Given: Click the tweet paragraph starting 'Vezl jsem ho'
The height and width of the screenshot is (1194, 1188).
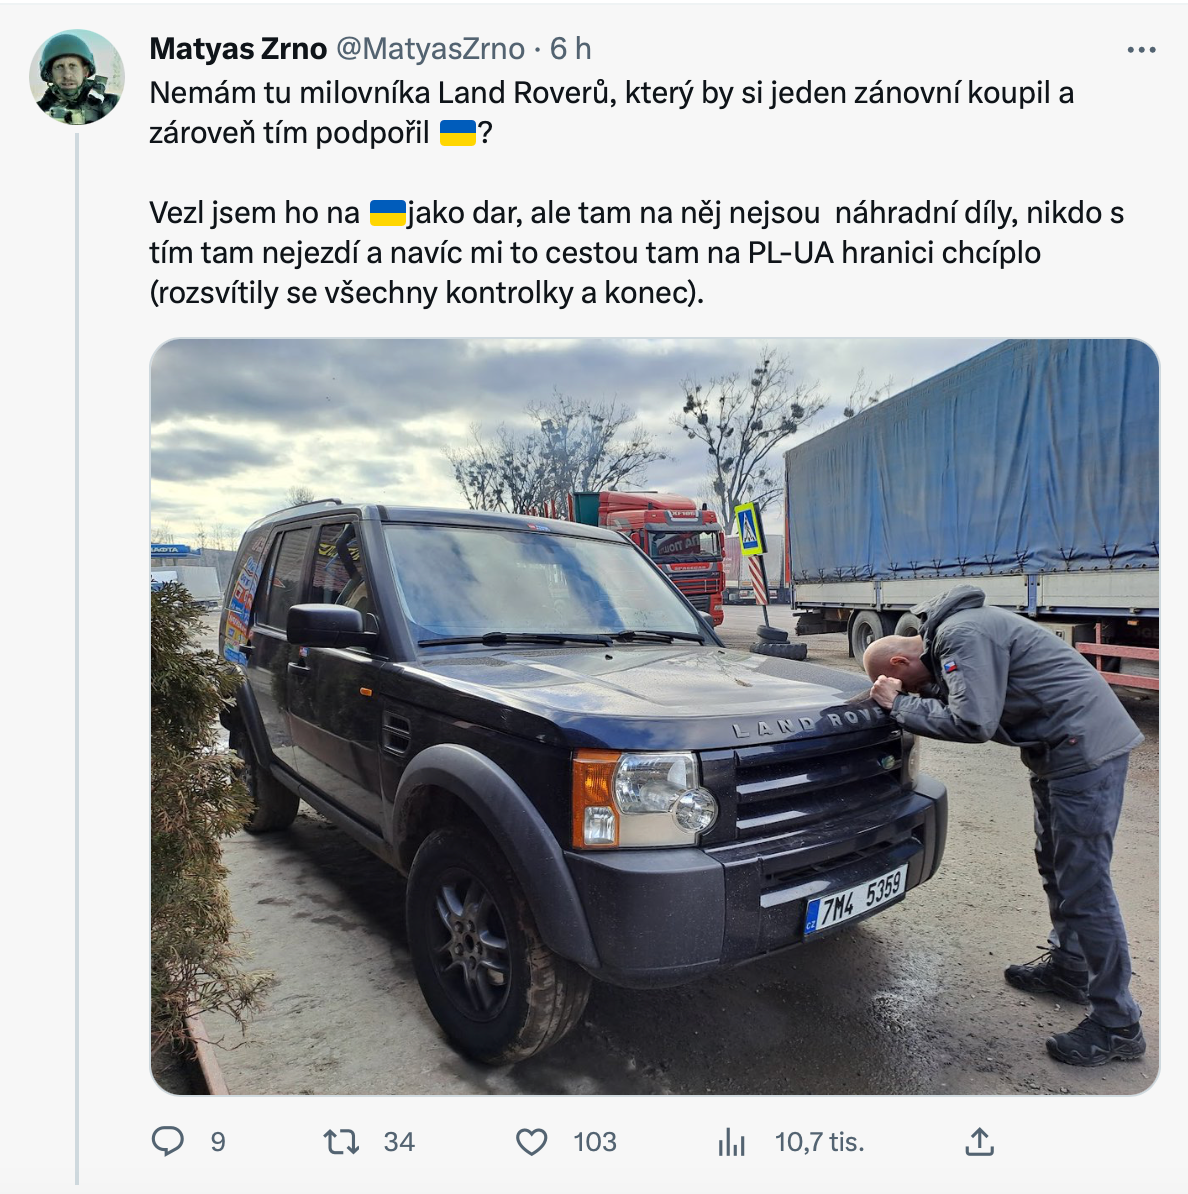Looking at the screenshot, I should click(637, 253).
